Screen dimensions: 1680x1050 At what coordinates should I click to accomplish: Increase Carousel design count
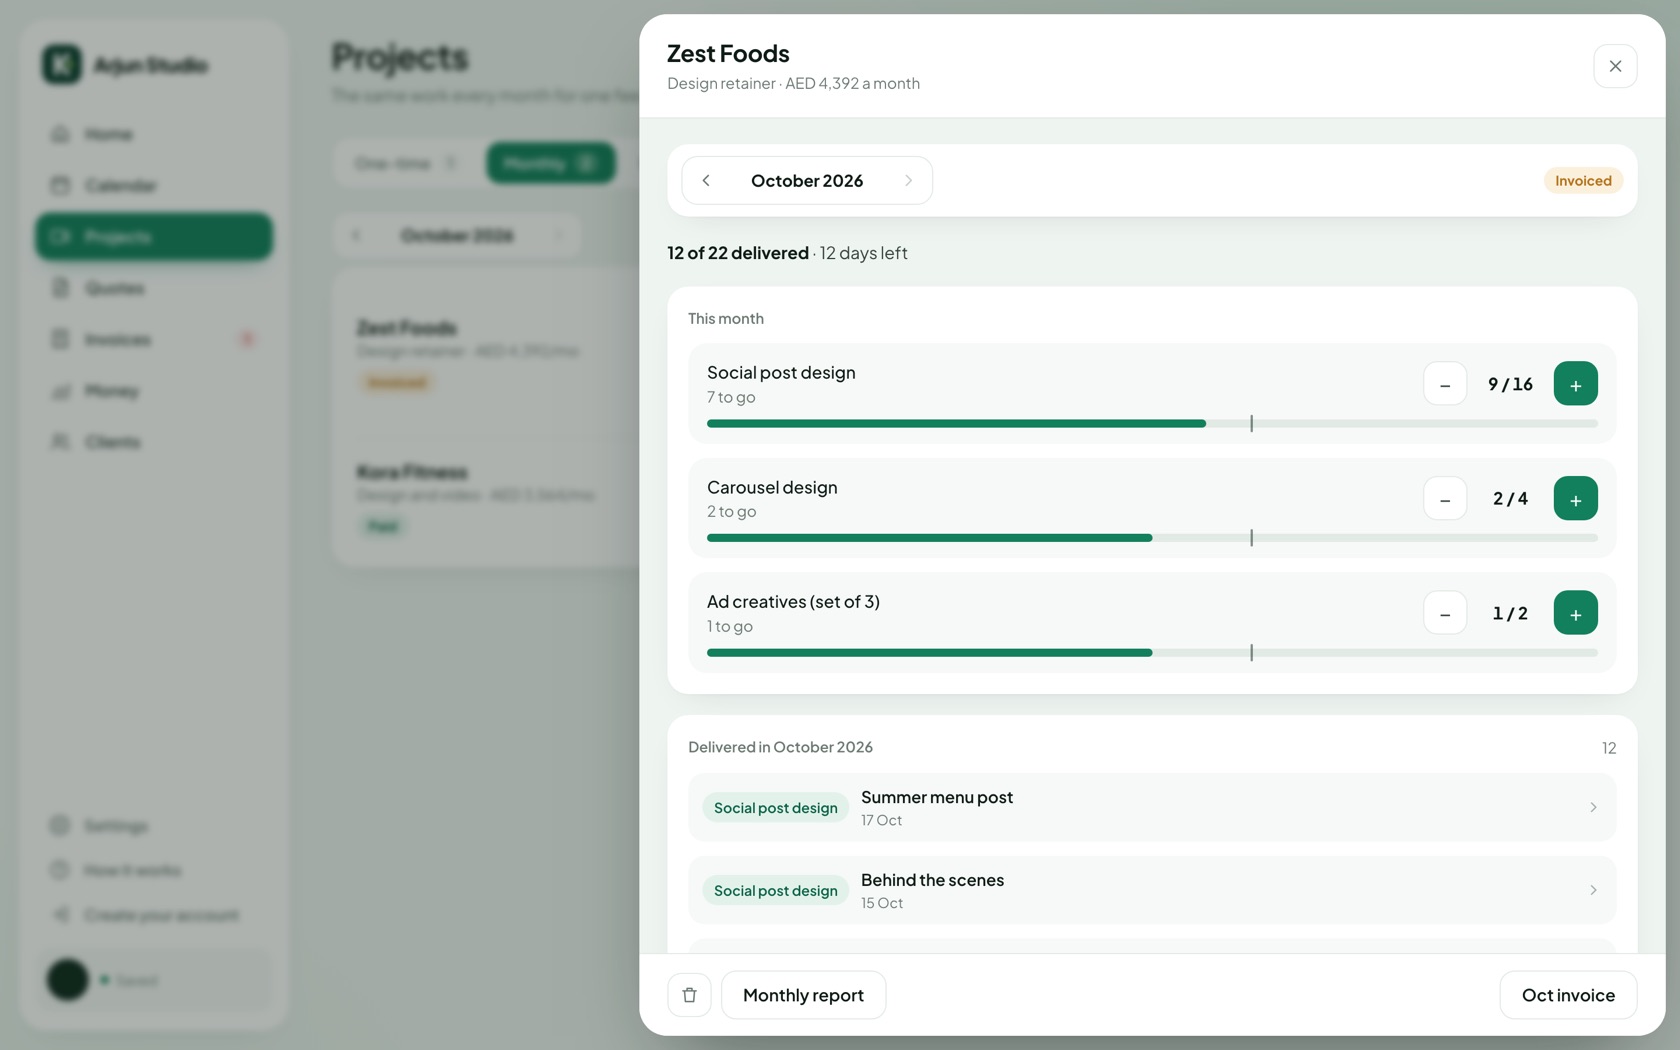[1575, 499]
